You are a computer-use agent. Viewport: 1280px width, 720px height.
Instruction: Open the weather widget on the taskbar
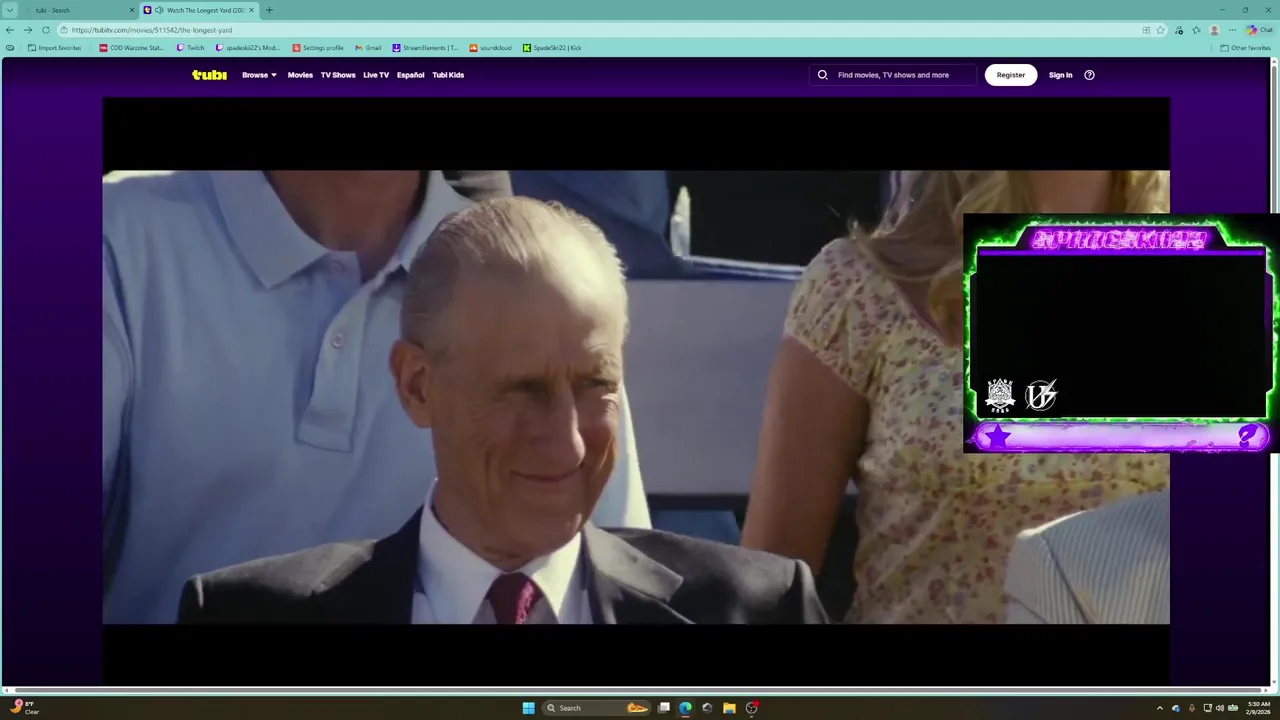pos(25,707)
